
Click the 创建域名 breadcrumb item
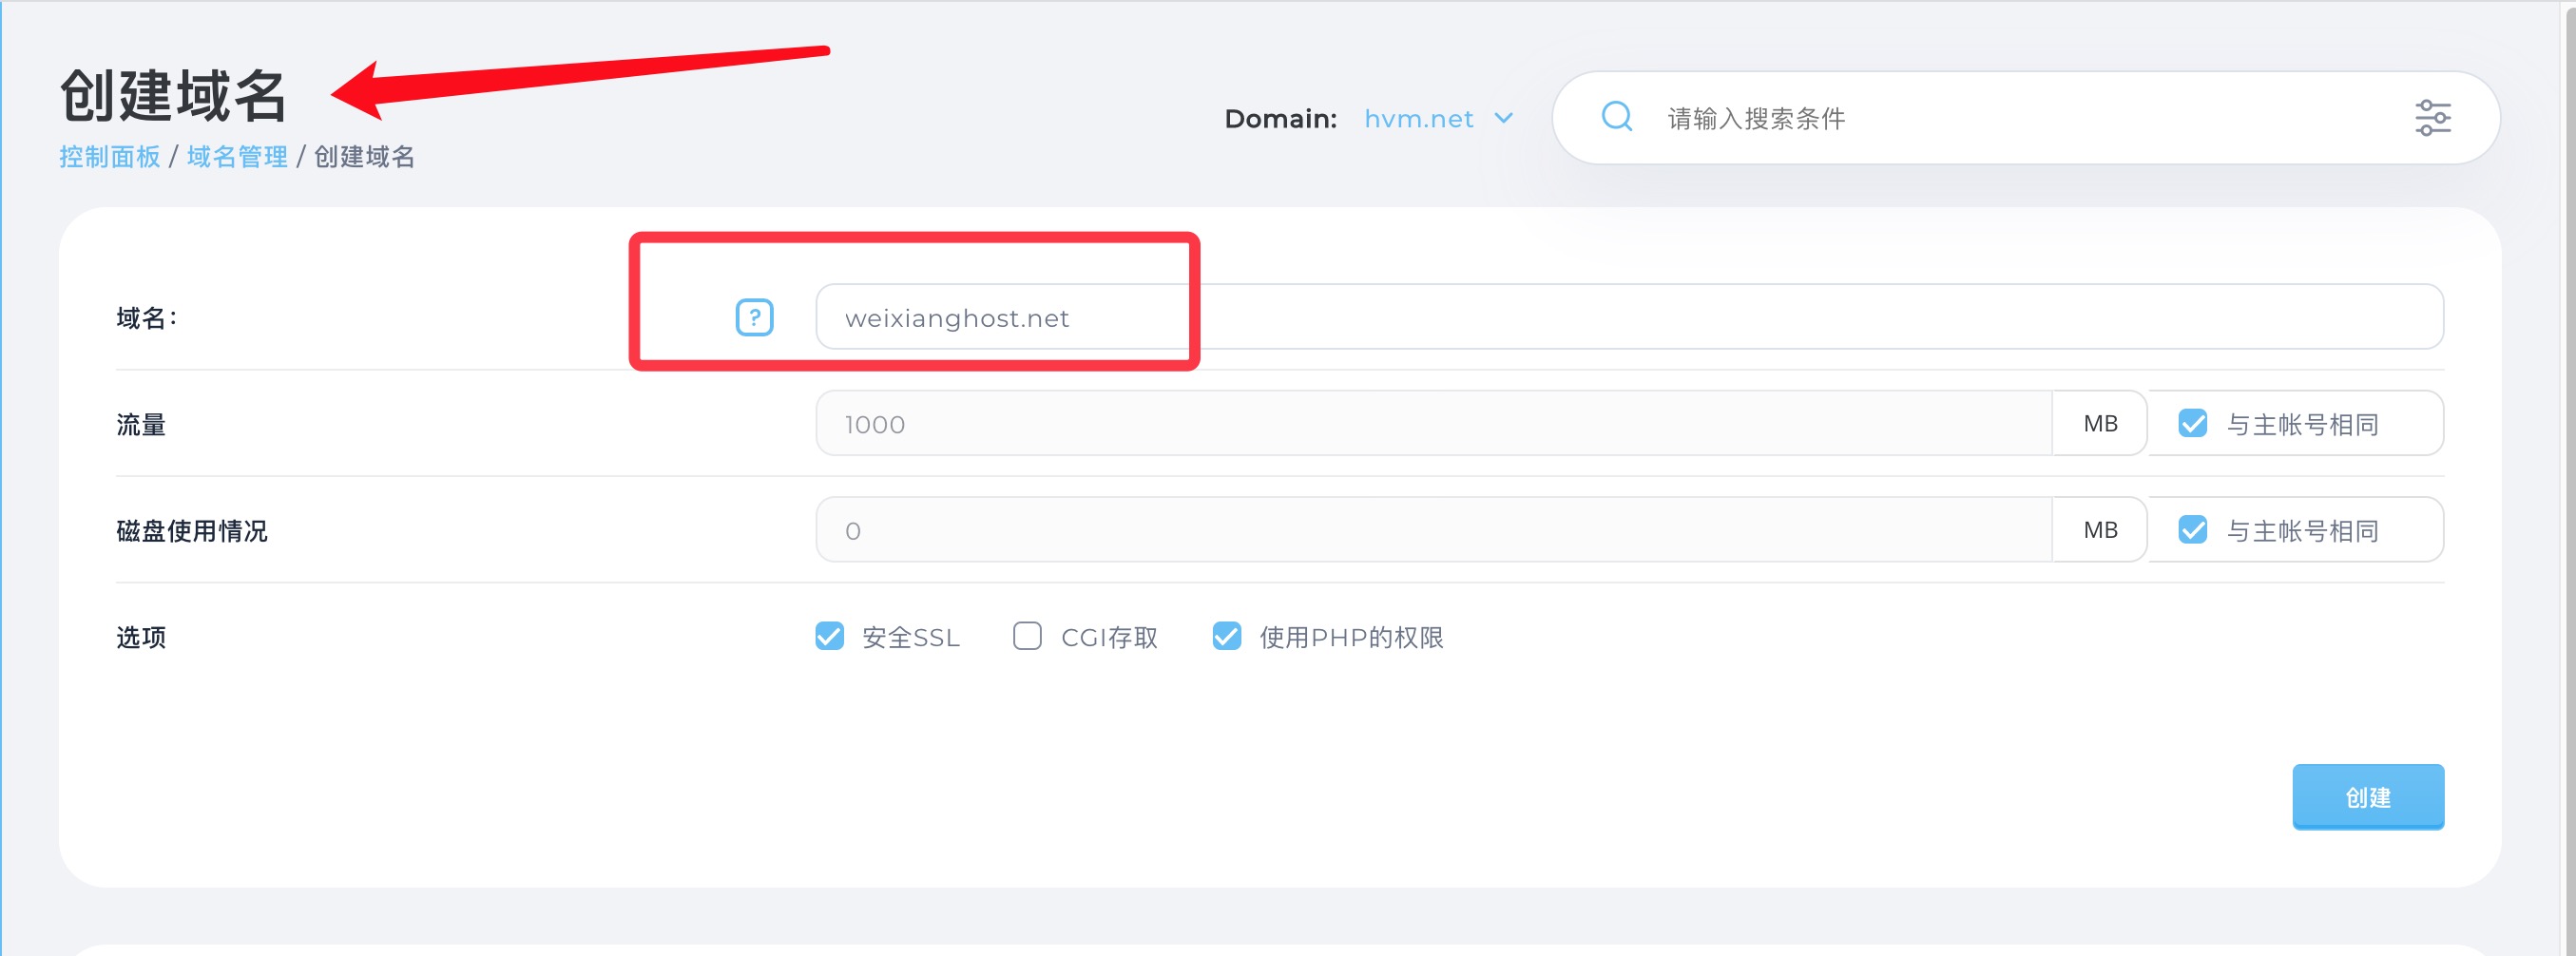364,157
